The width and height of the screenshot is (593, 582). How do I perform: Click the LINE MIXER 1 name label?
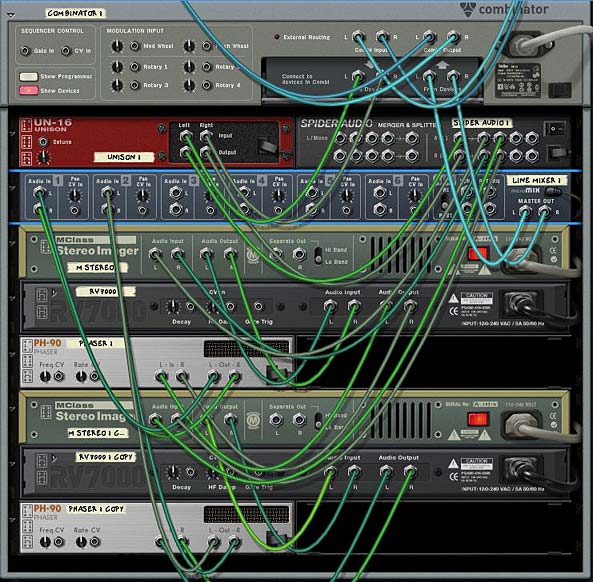pyautogui.click(x=536, y=180)
